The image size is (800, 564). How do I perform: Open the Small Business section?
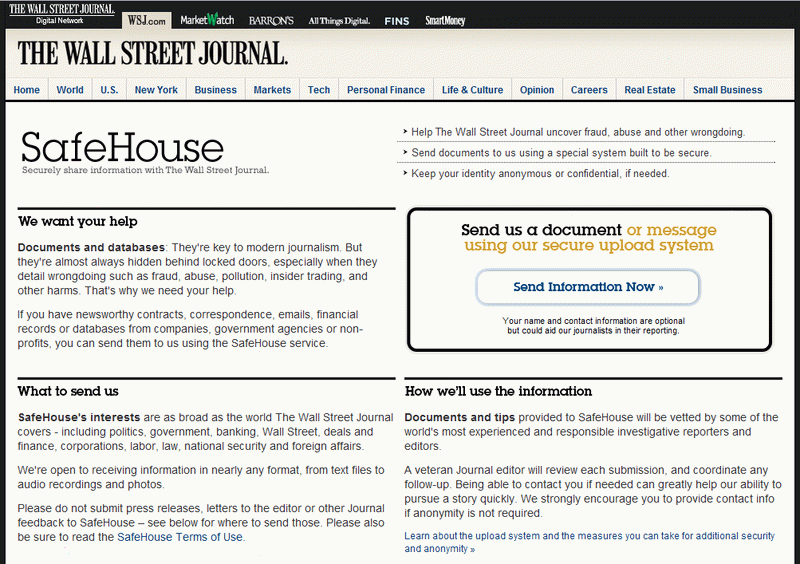pos(728,90)
